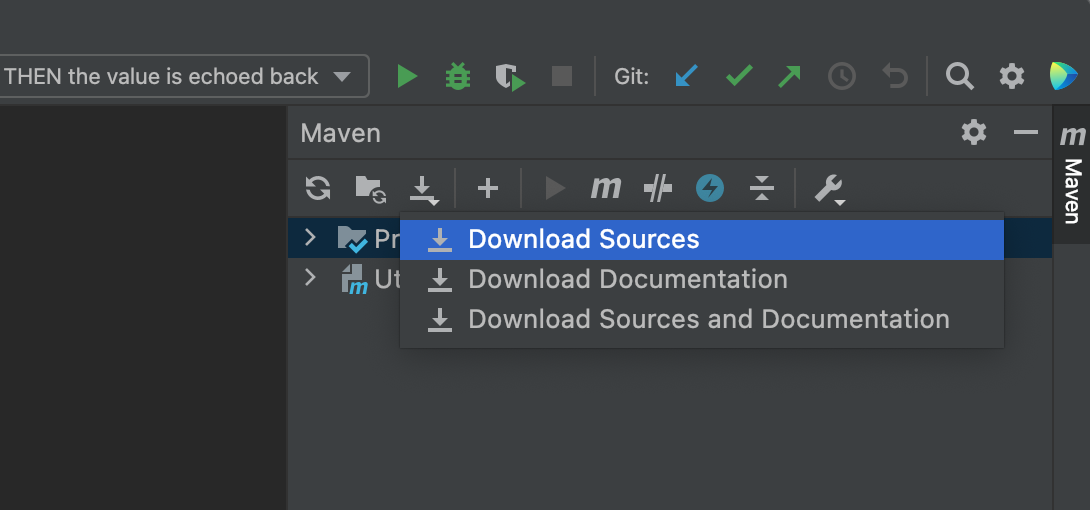This screenshot has width=1090, height=510.
Task: Toggle Maven offline mode lightning icon
Action: coord(710,188)
